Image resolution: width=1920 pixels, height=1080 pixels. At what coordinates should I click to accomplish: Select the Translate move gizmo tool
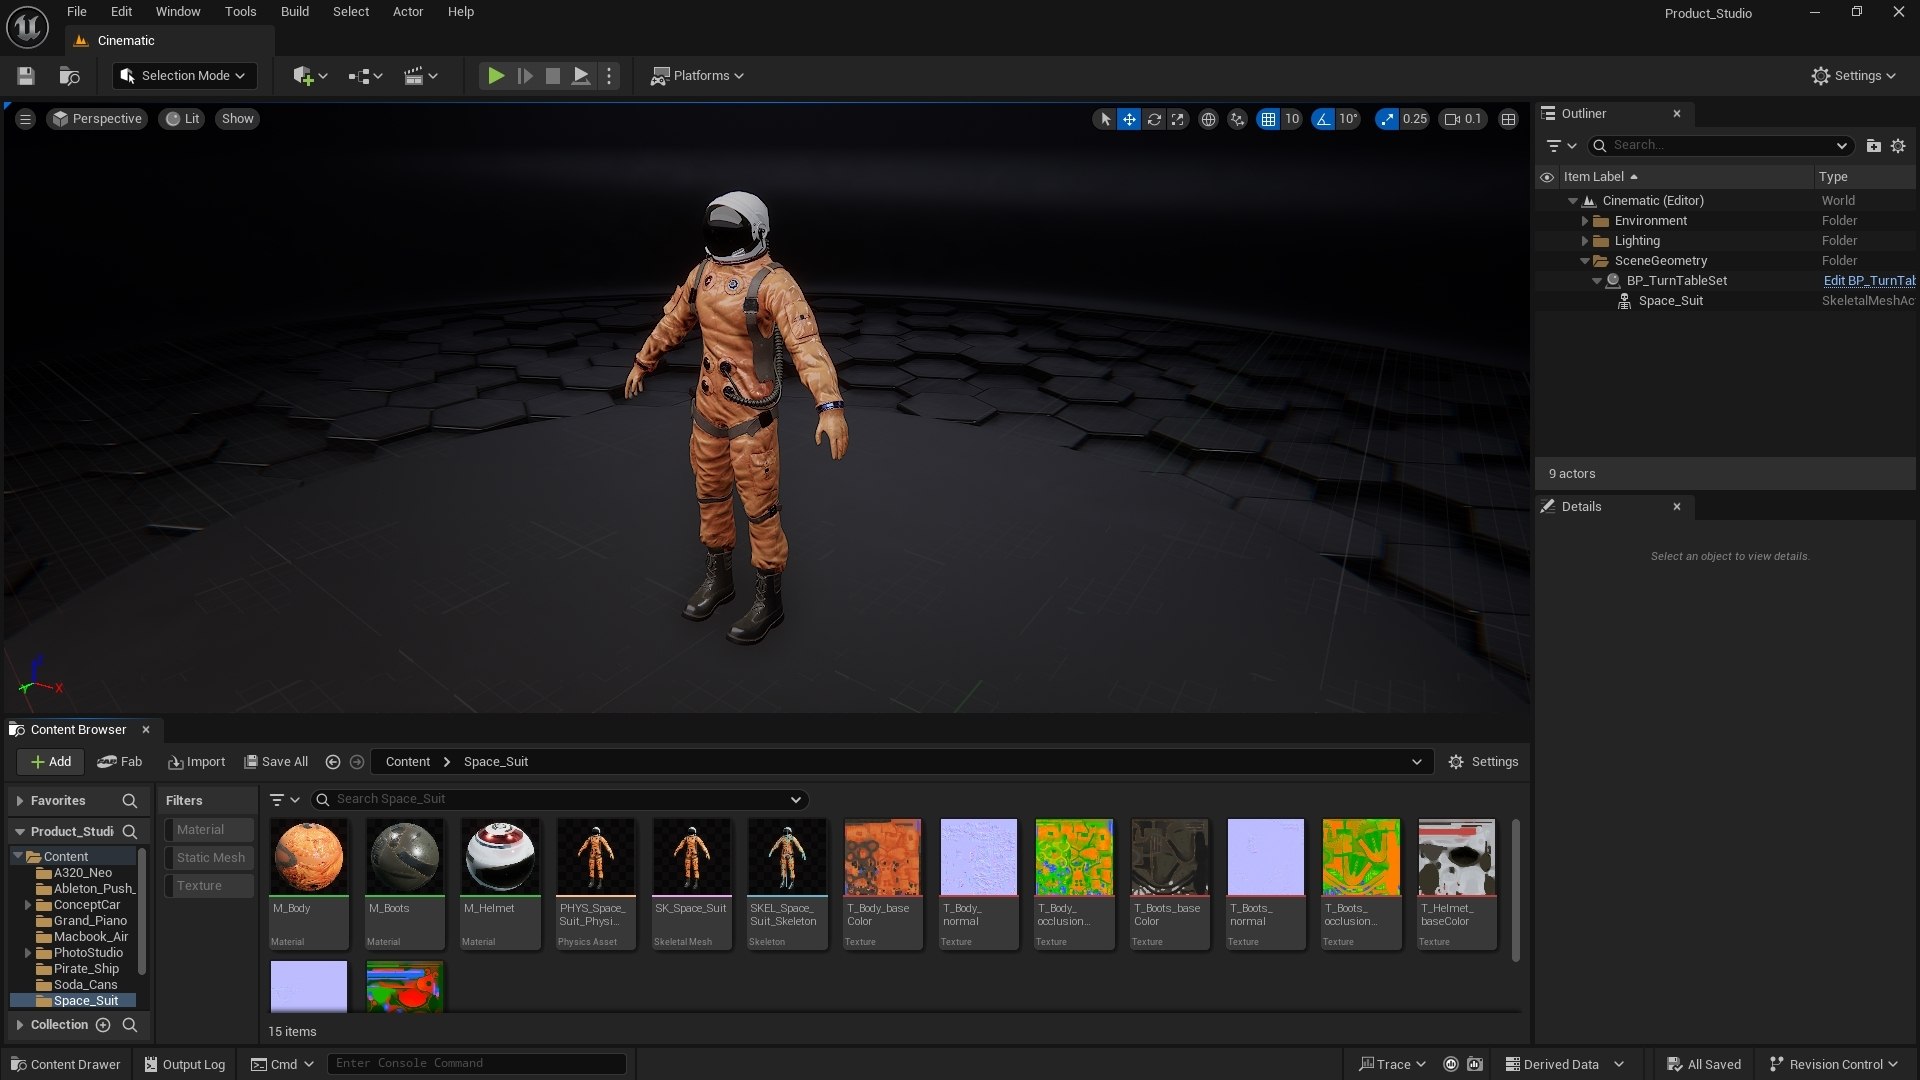pos(1129,119)
